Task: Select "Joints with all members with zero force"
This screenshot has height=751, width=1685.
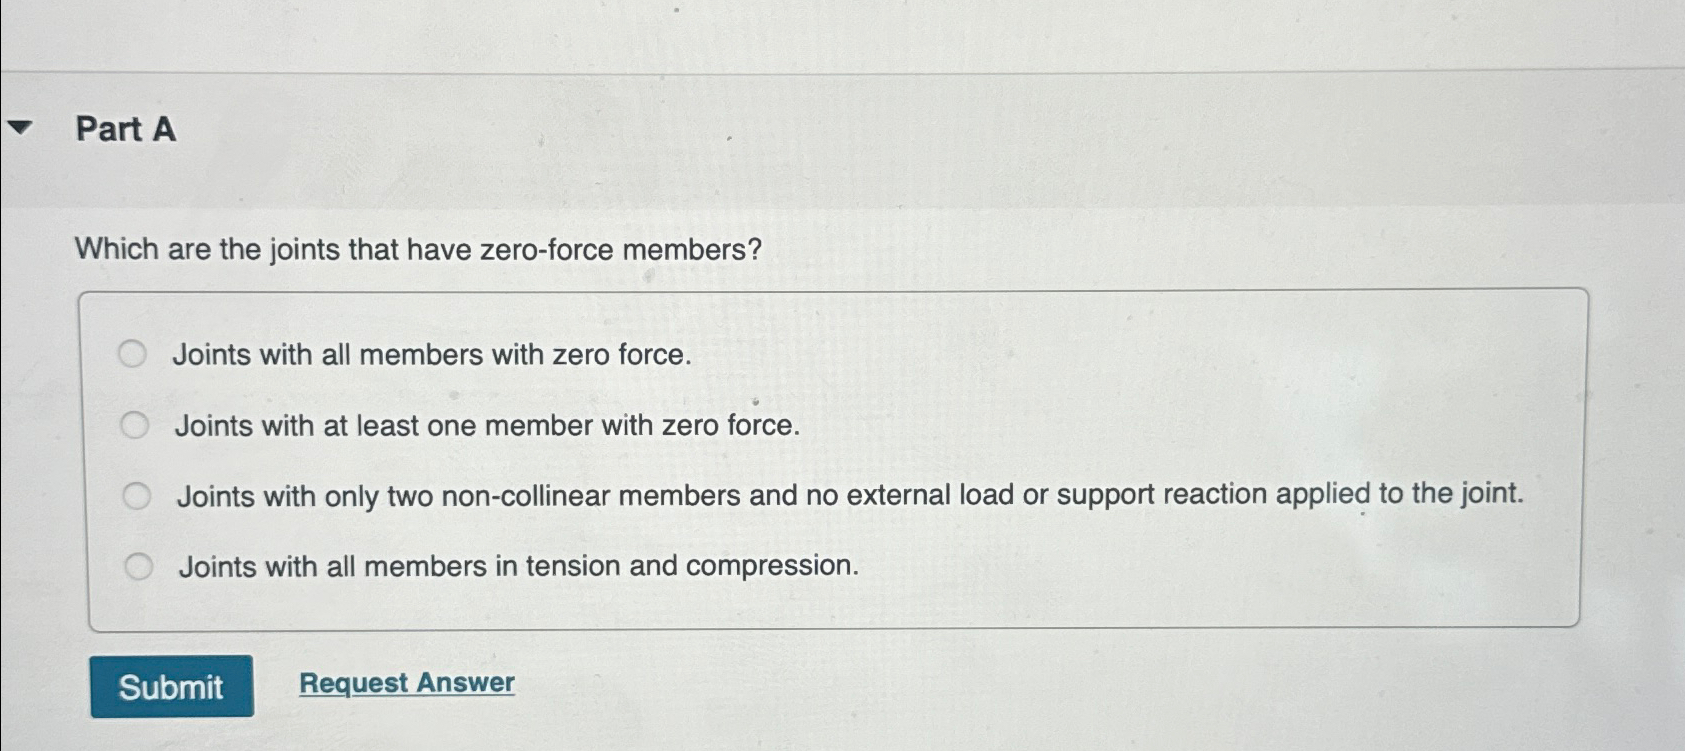Action: tap(135, 353)
